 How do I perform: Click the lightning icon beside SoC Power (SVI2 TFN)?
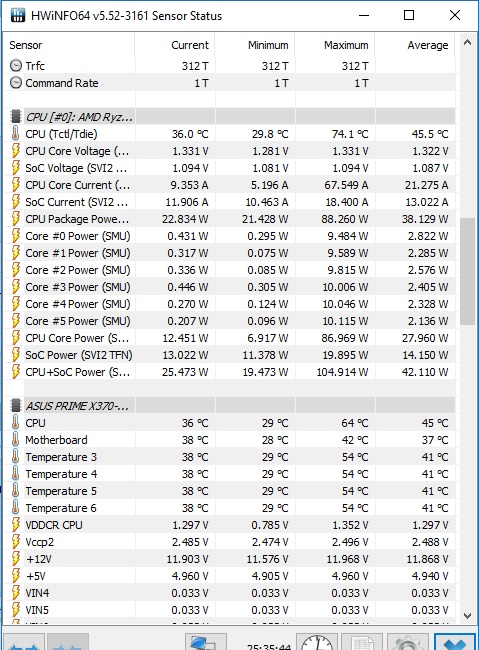tap(16, 355)
